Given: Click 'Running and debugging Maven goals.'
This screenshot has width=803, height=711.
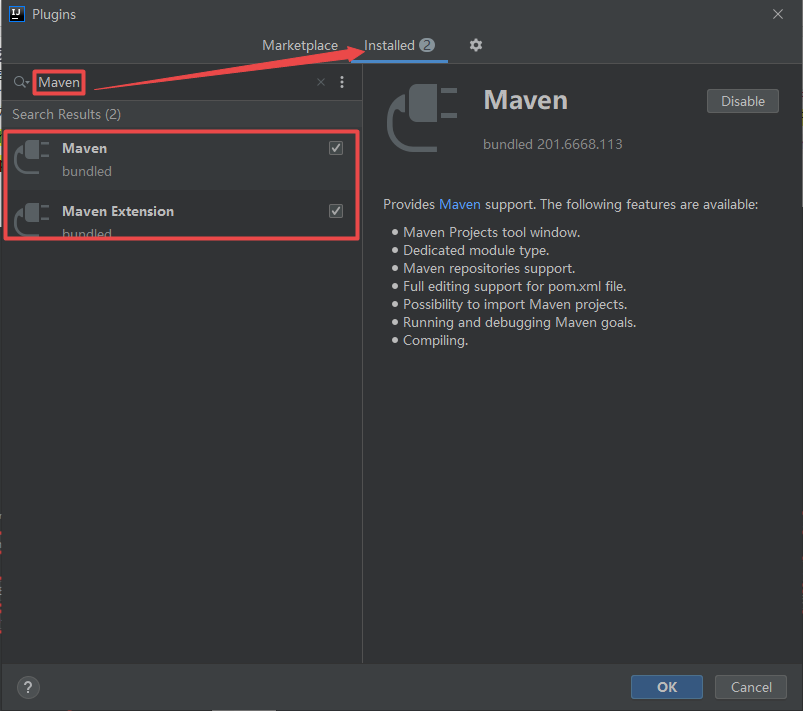Looking at the screenshot, I should point(519,322).
